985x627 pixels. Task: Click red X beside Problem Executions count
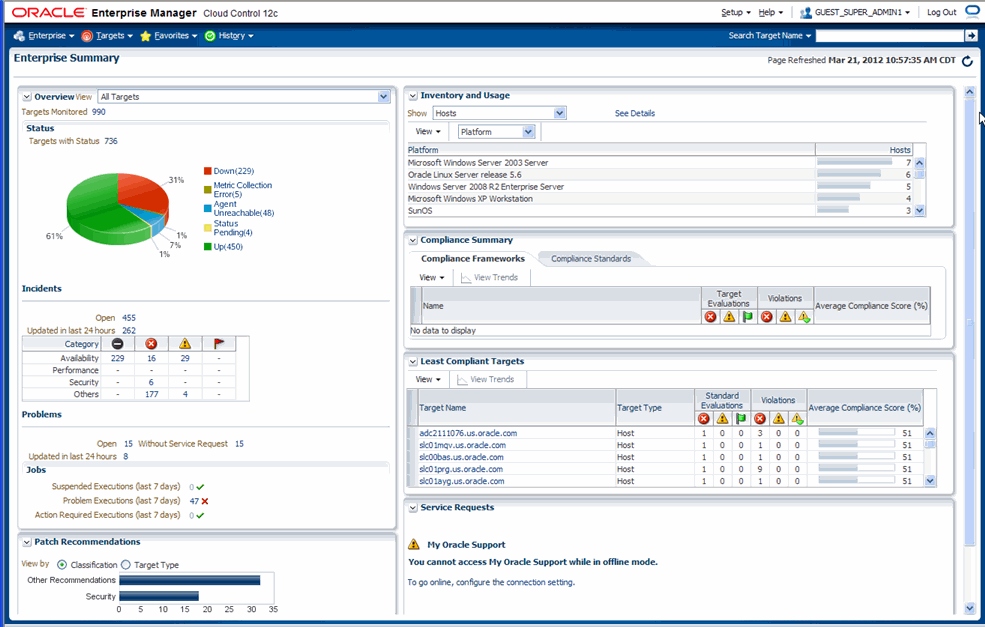(205, 501)
